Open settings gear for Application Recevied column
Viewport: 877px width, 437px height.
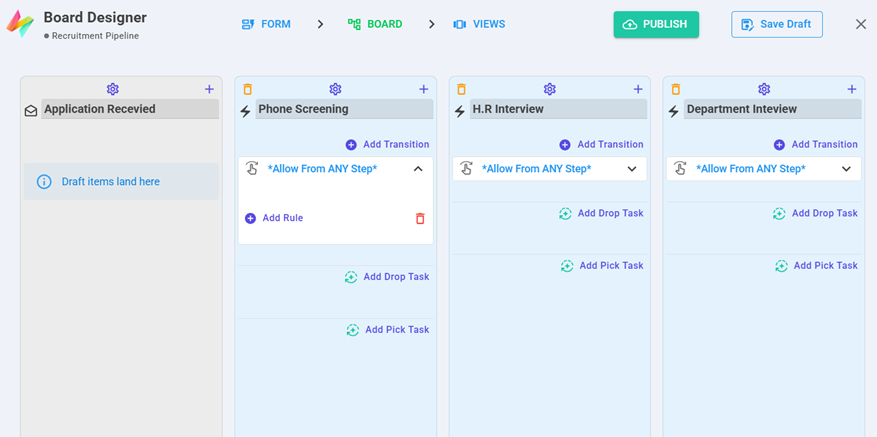113,90
